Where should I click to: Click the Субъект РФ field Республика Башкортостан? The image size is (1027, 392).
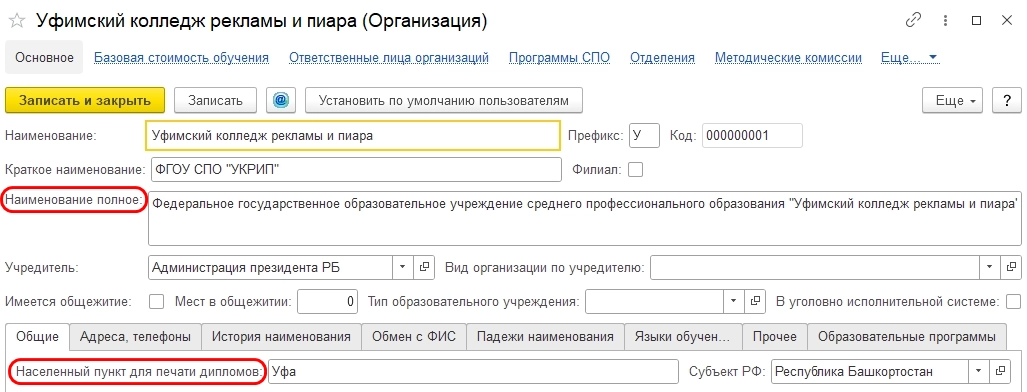870,371
